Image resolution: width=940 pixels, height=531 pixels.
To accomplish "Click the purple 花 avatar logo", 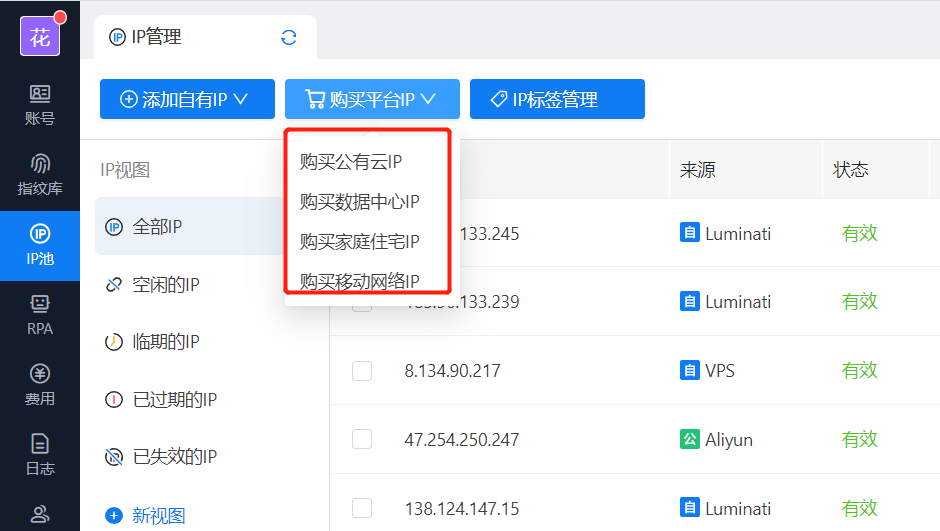I will 40,37.
